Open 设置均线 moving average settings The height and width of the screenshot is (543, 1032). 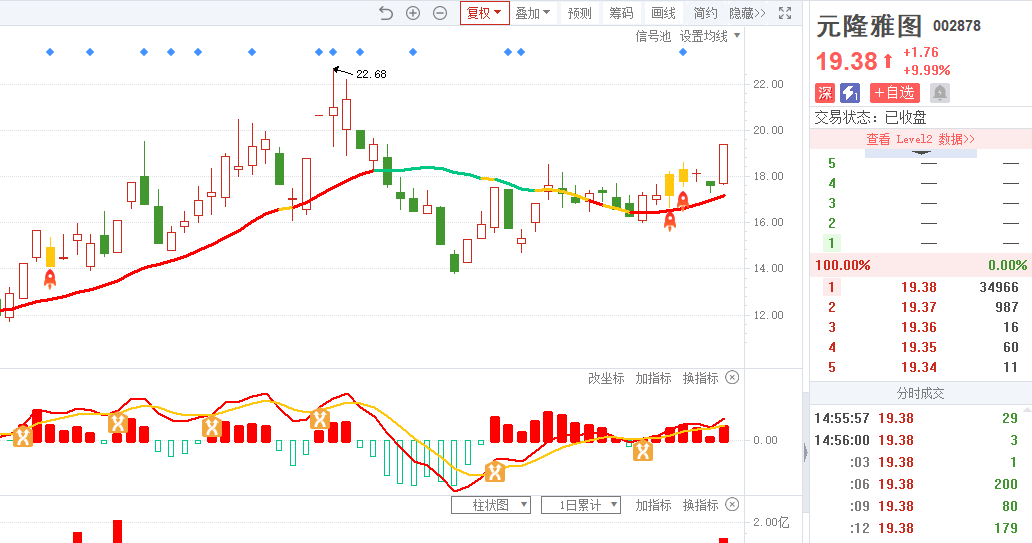[710, 36]
